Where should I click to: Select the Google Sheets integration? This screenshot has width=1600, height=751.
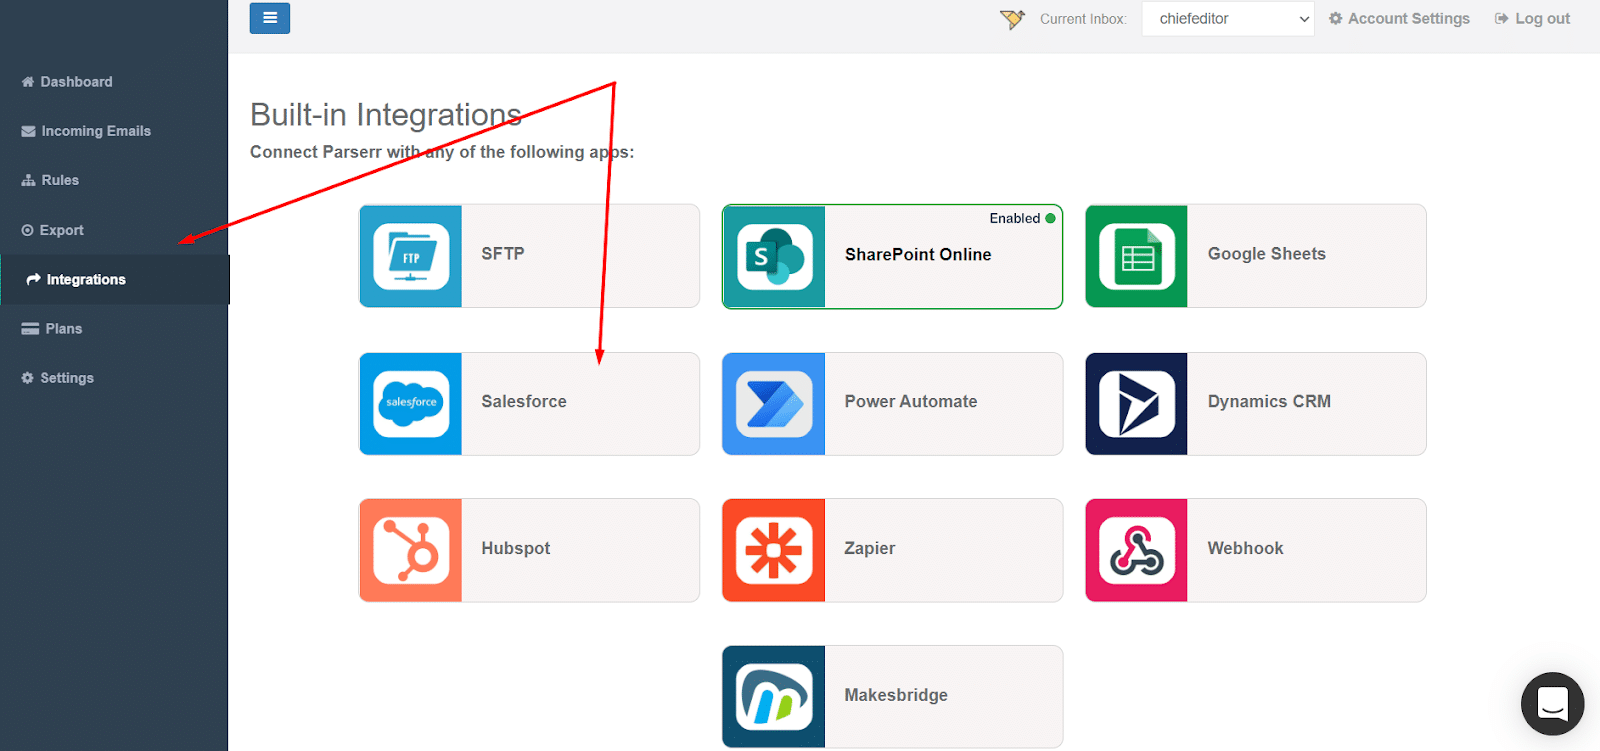click(x=1256, y=256)
